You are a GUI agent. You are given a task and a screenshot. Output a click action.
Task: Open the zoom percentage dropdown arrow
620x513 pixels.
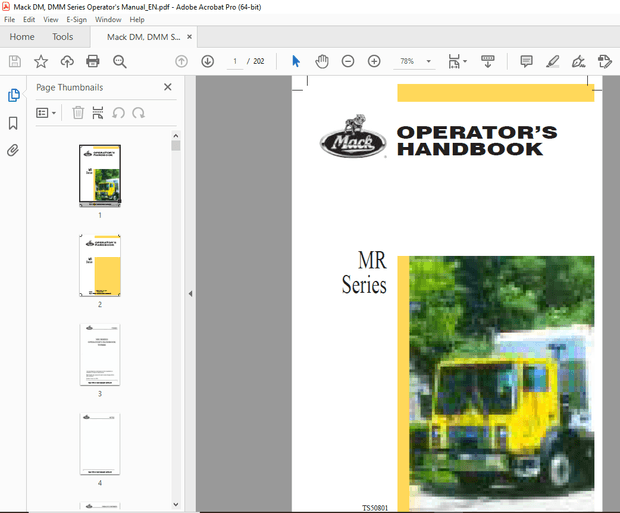coord(428,61)
